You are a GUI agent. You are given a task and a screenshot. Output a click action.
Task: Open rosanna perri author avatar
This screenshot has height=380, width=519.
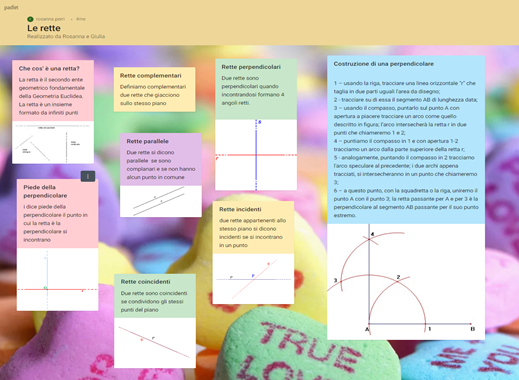coord(30,19)
